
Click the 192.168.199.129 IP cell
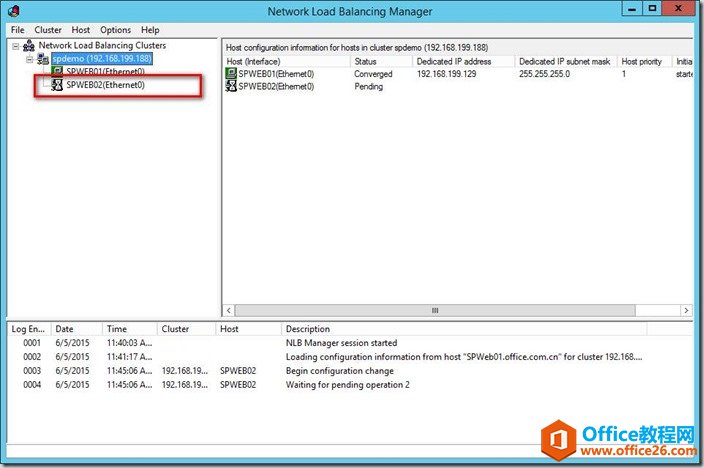446,74
